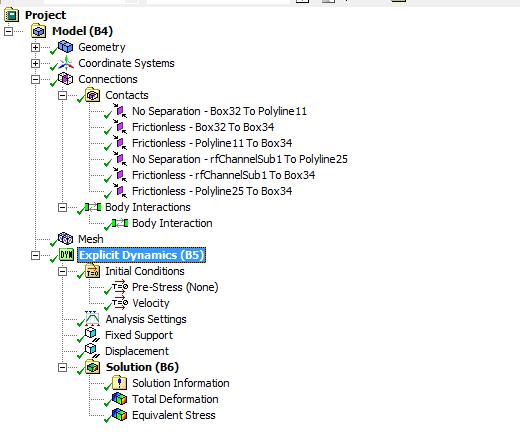Collapse the Solution (B6) branch
520x437 pixels.
[x=62, y=367]
